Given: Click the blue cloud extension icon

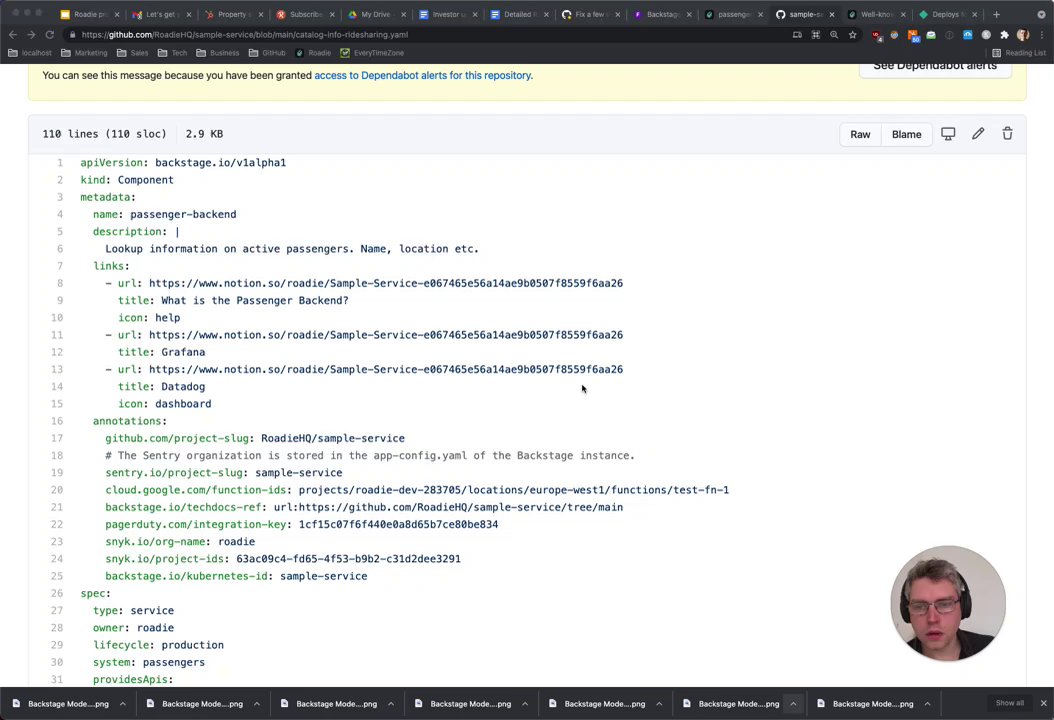Looking at the screenshot, I should (x=967, y=35).
